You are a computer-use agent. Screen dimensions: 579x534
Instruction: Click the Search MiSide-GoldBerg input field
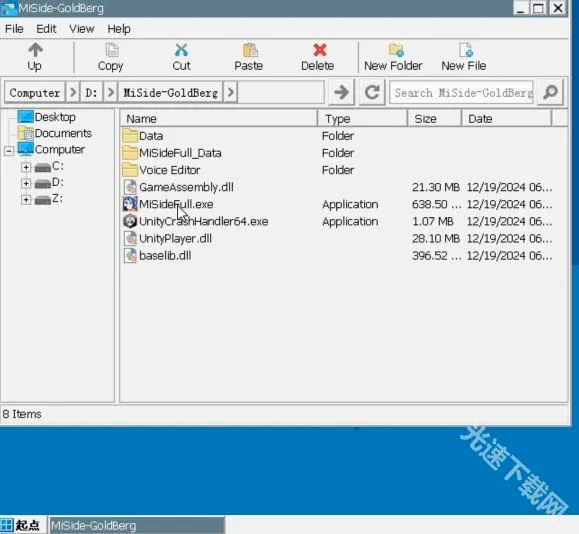(462, 92)
